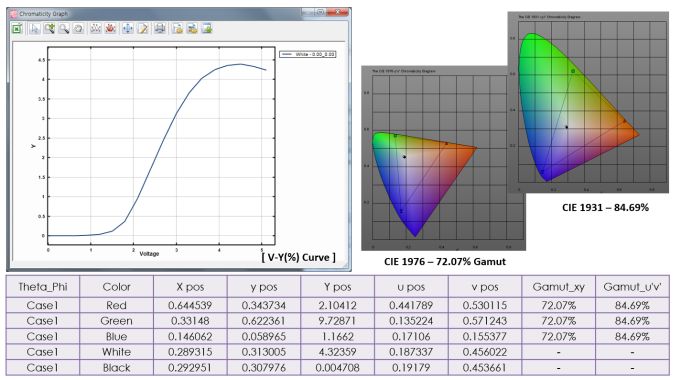The width and height of the screenshot is (693, 380).
Task: Click the 'Gamut_u'v'' column header
Action: pos(632,287)
